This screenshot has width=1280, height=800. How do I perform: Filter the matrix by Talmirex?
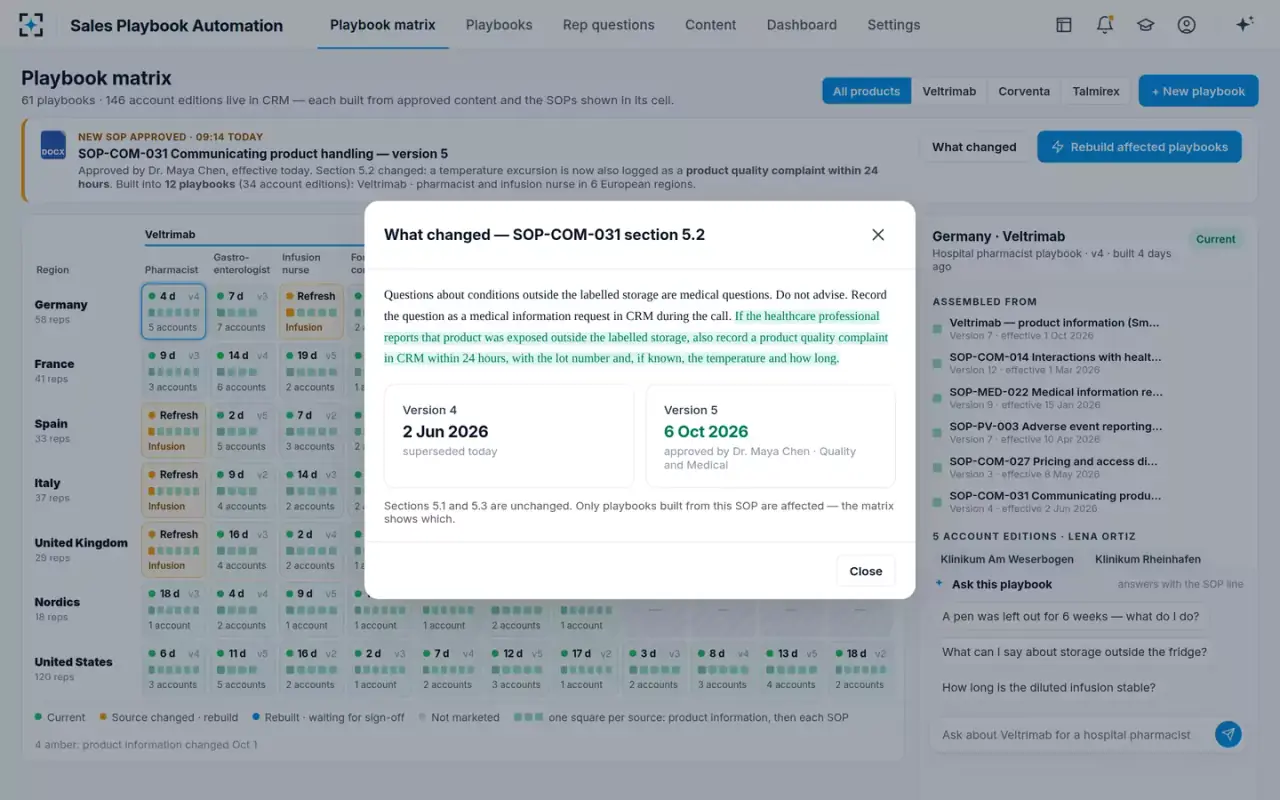tap(1096, 91)
